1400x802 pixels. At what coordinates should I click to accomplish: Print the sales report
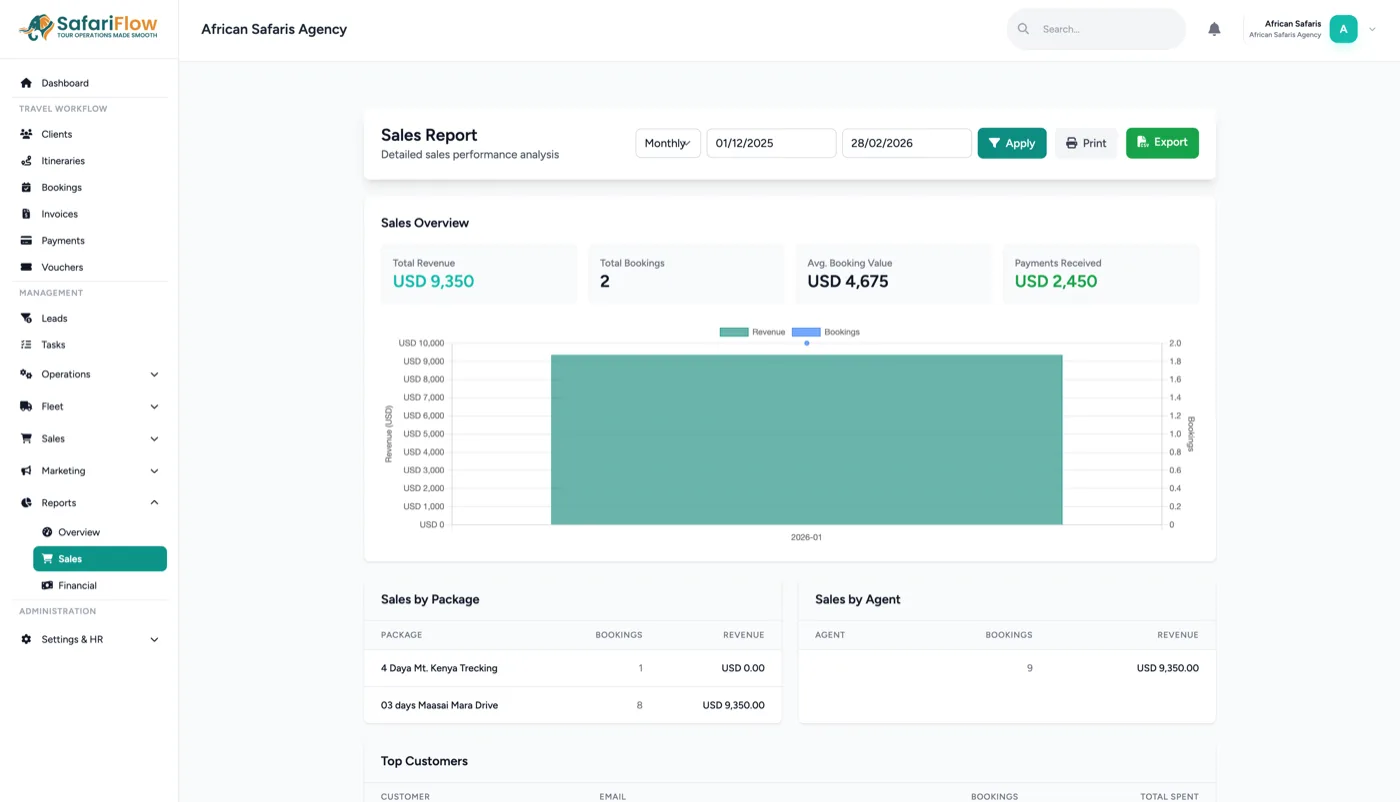click(1086, 143)
